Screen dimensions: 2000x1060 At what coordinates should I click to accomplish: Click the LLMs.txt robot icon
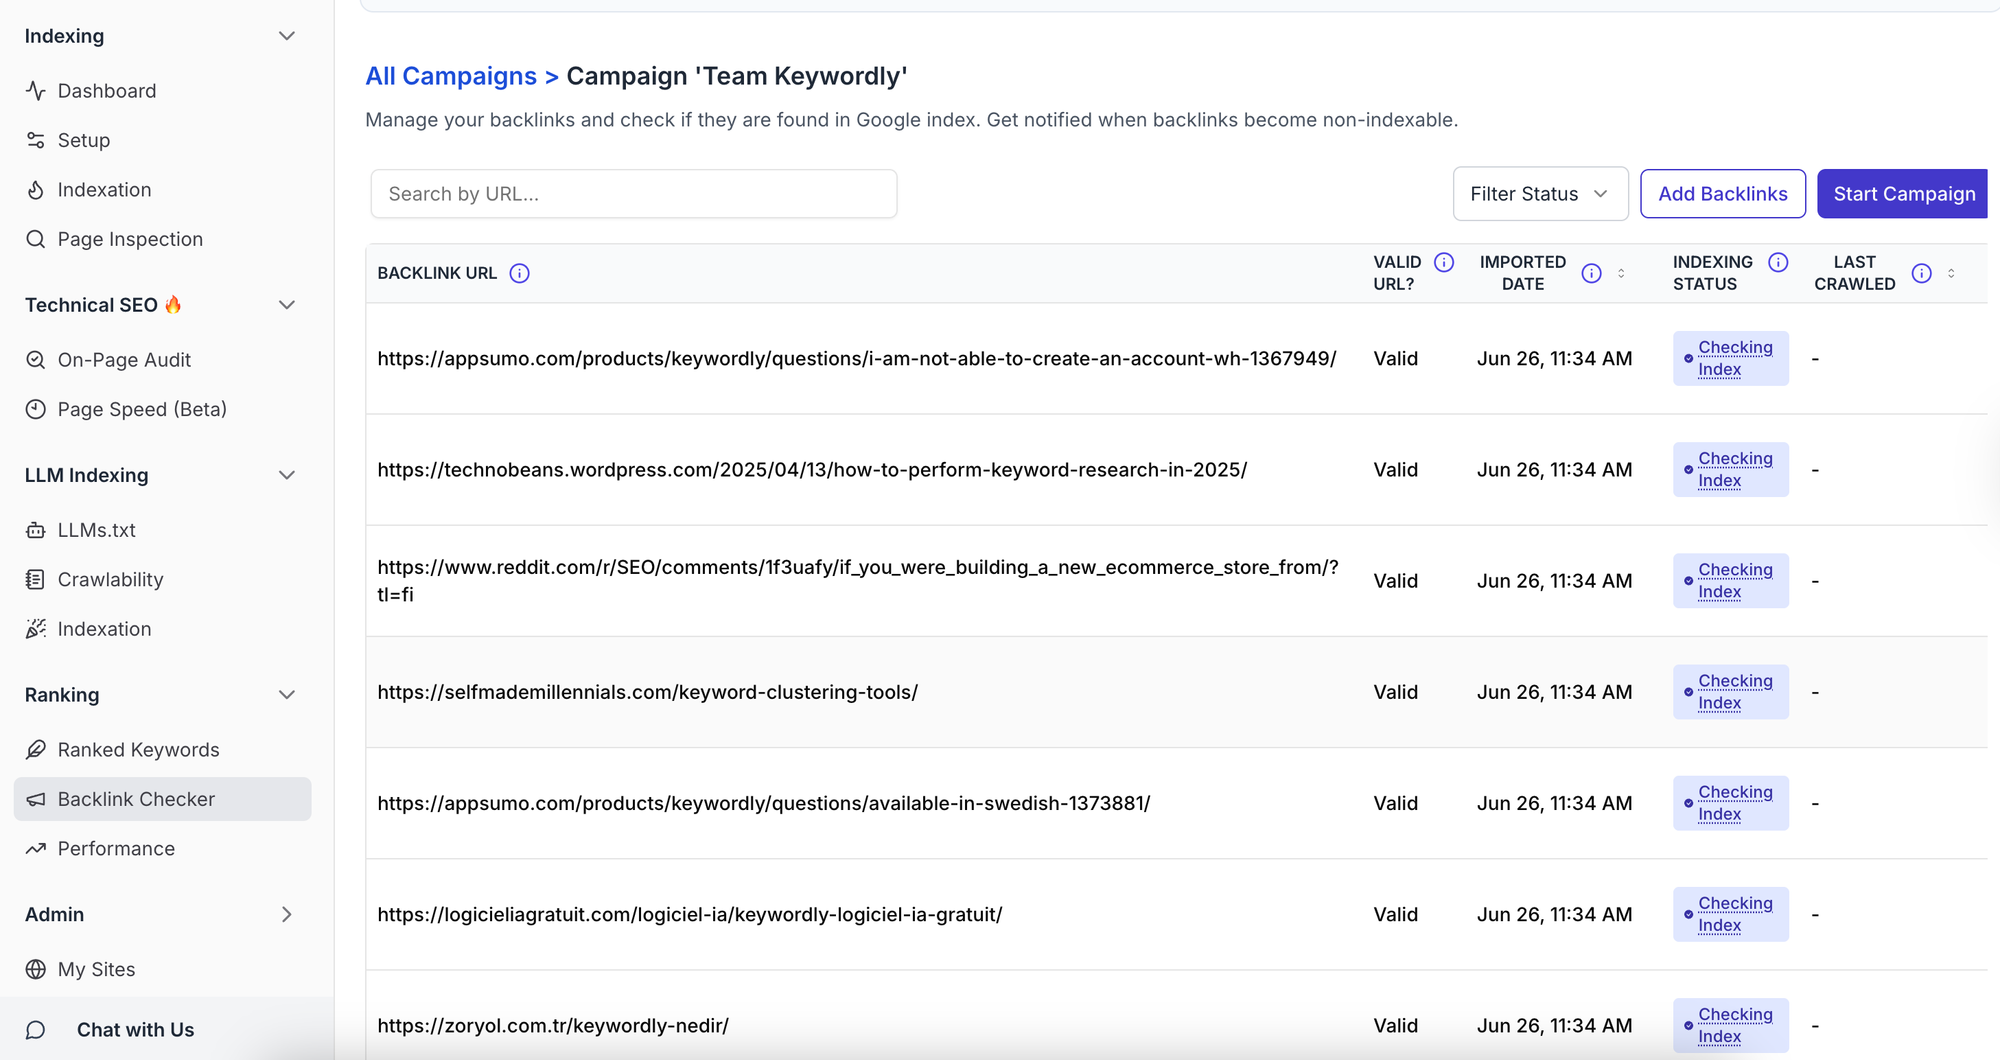(x=36, y=530)
